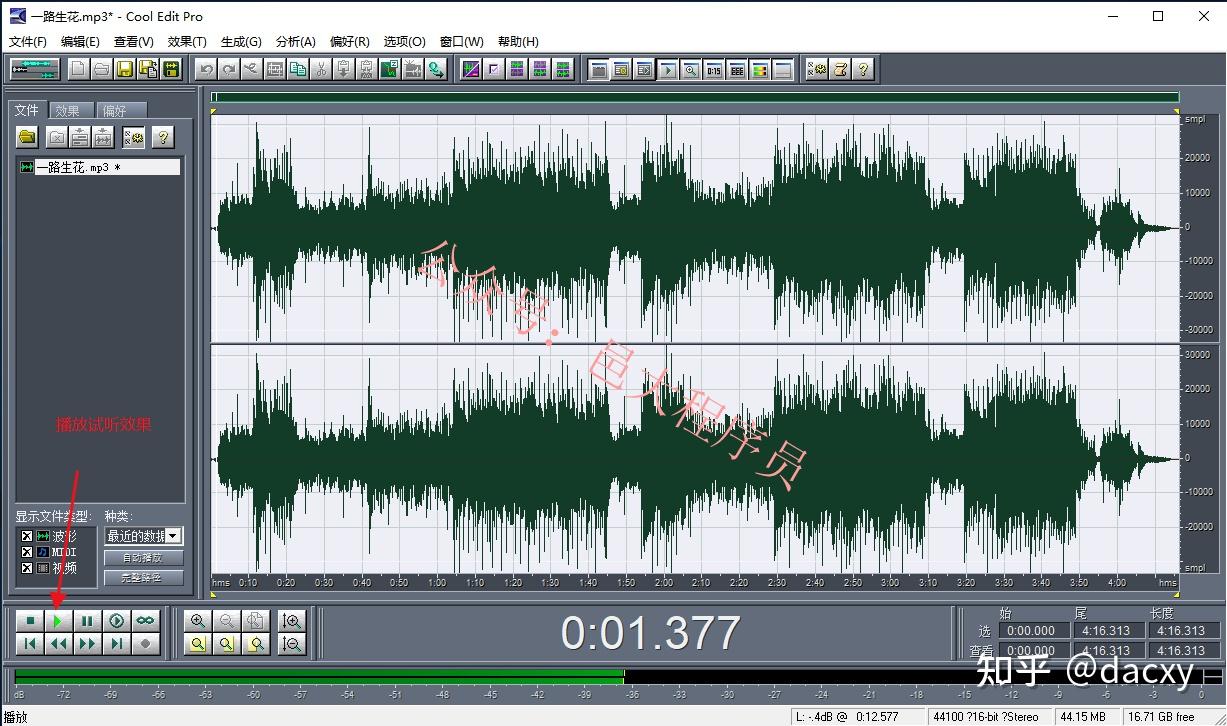Stop playback with the square stop button

pyautogui.click(x=30, y=621)
